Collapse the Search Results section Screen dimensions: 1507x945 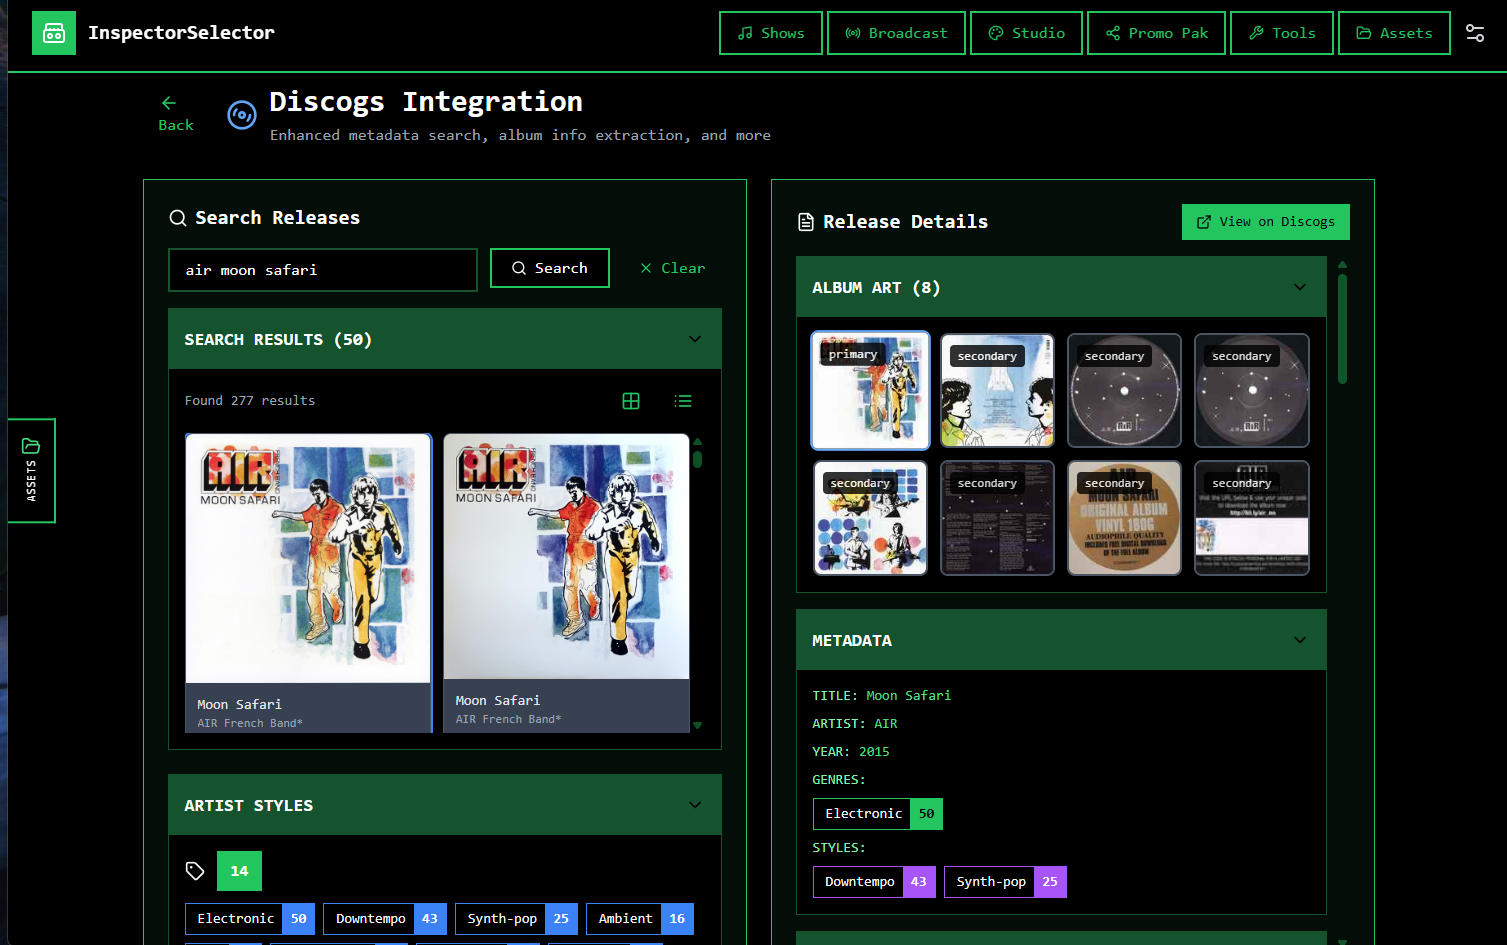coord(695,339)
